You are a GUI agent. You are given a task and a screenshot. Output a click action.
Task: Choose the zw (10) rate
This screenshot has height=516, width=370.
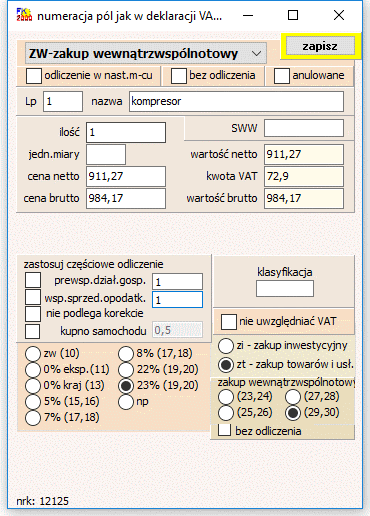point(33,354)
